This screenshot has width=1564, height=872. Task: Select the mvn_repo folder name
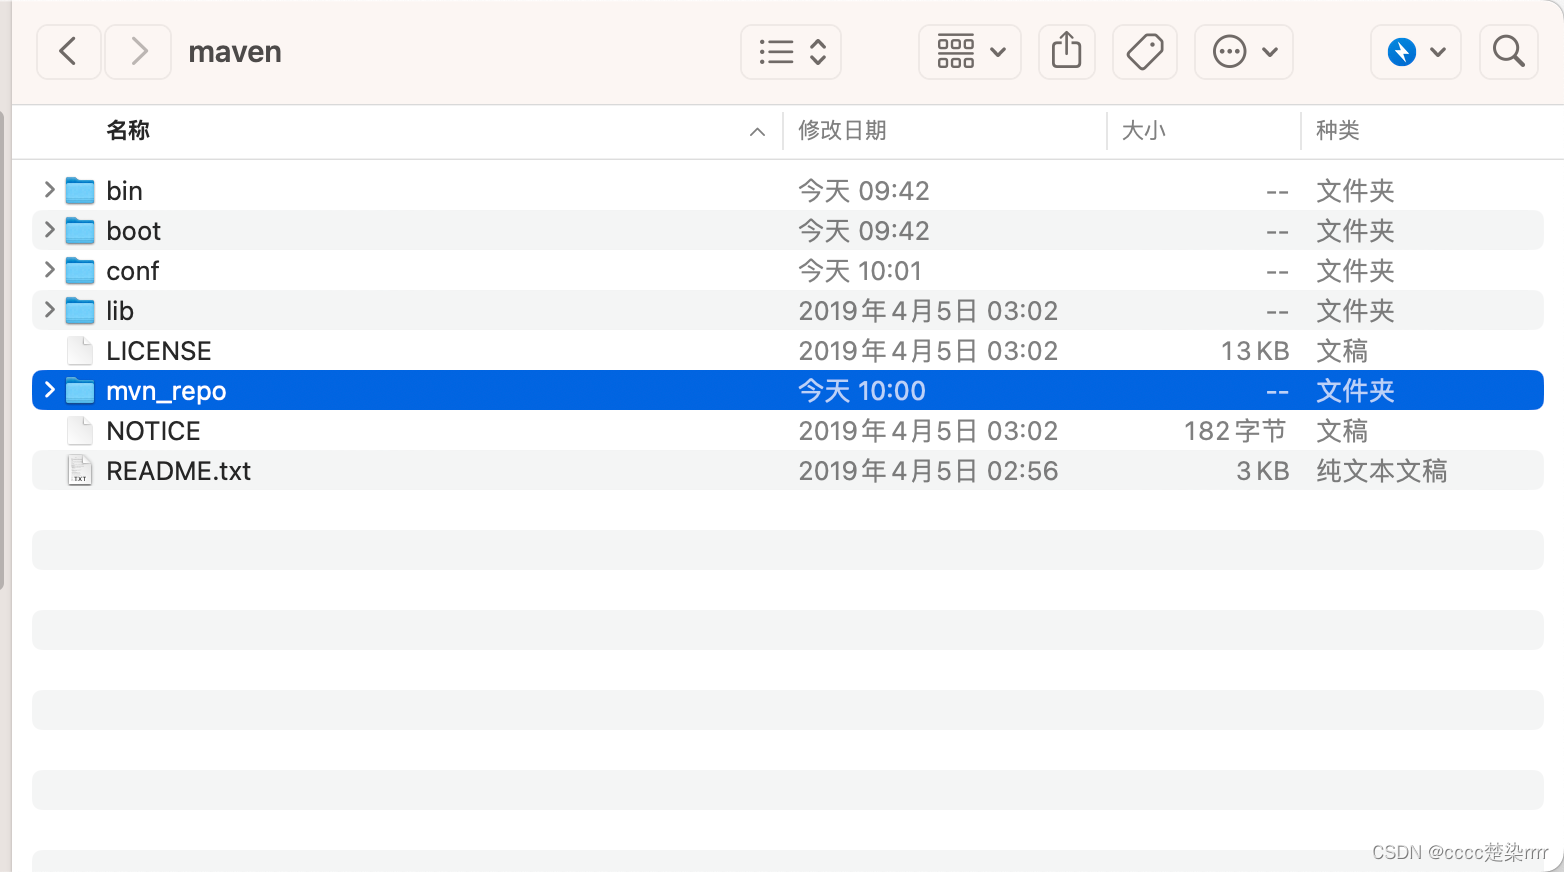pos(167,390)
